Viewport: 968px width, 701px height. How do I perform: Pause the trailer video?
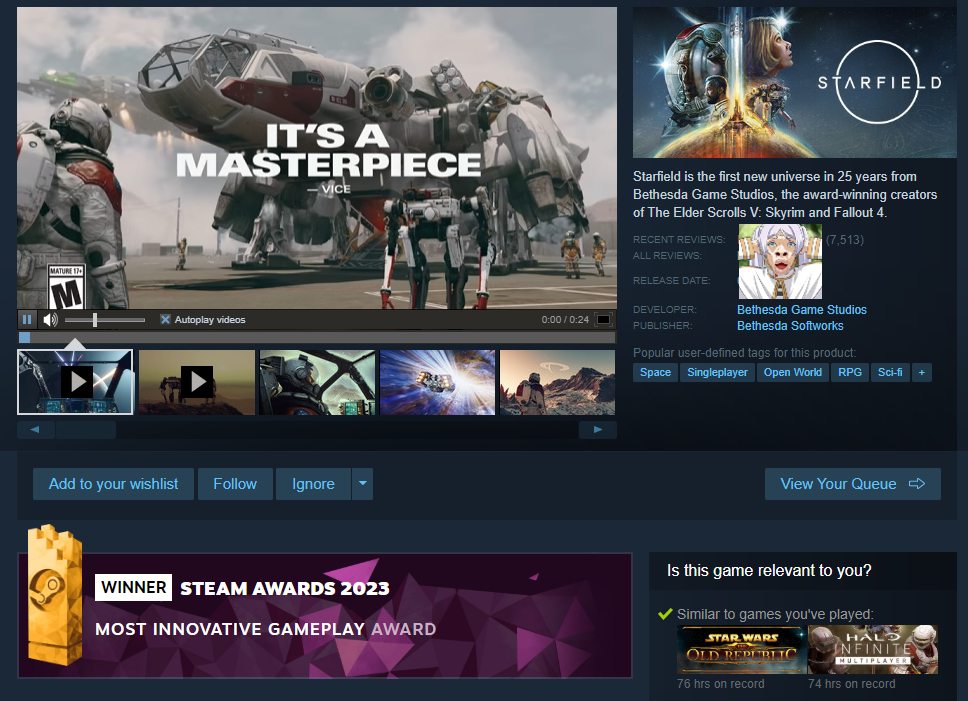[x=27, y=320]
